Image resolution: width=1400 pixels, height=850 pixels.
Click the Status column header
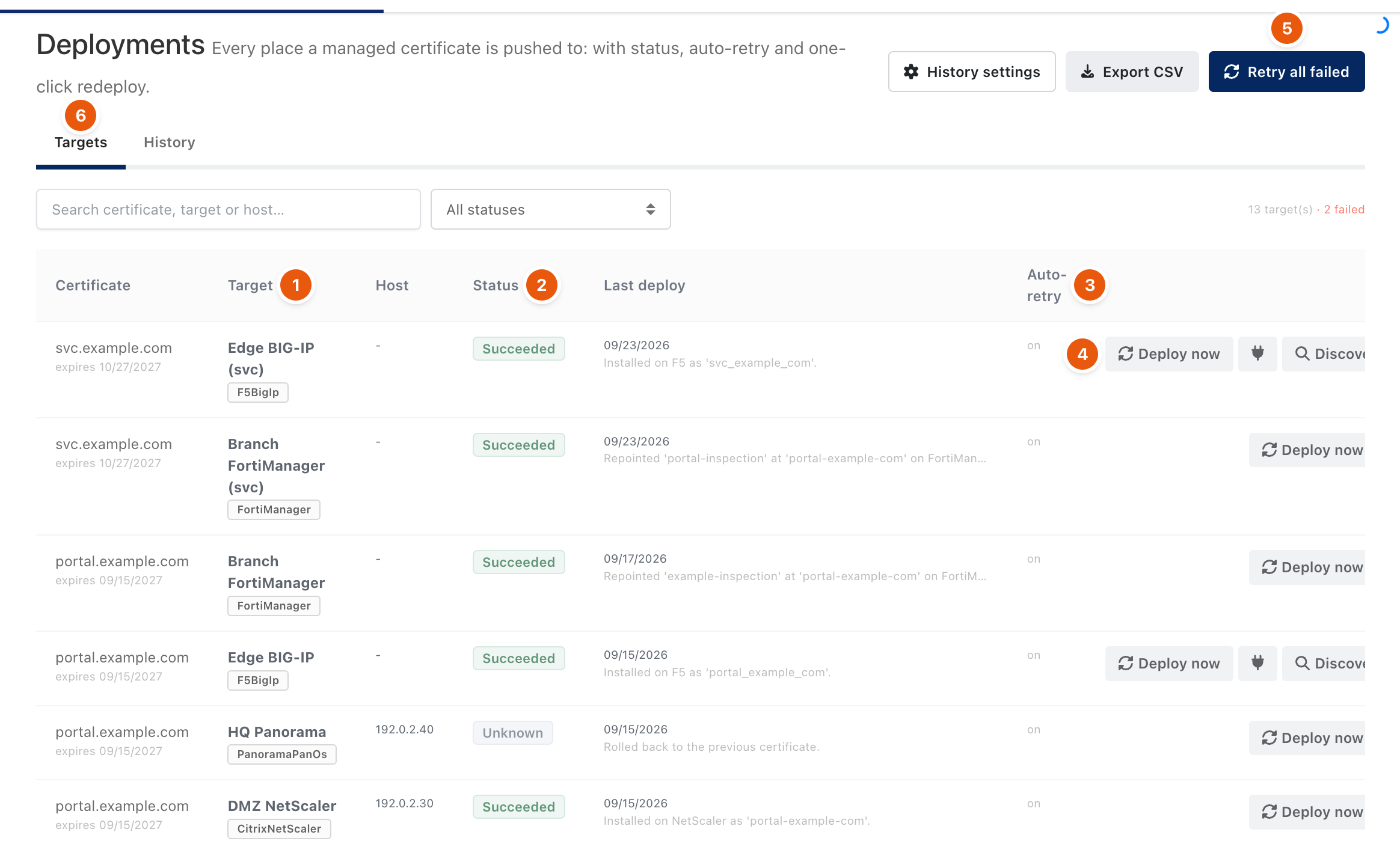pyautogui.click(x=496, y=285)
